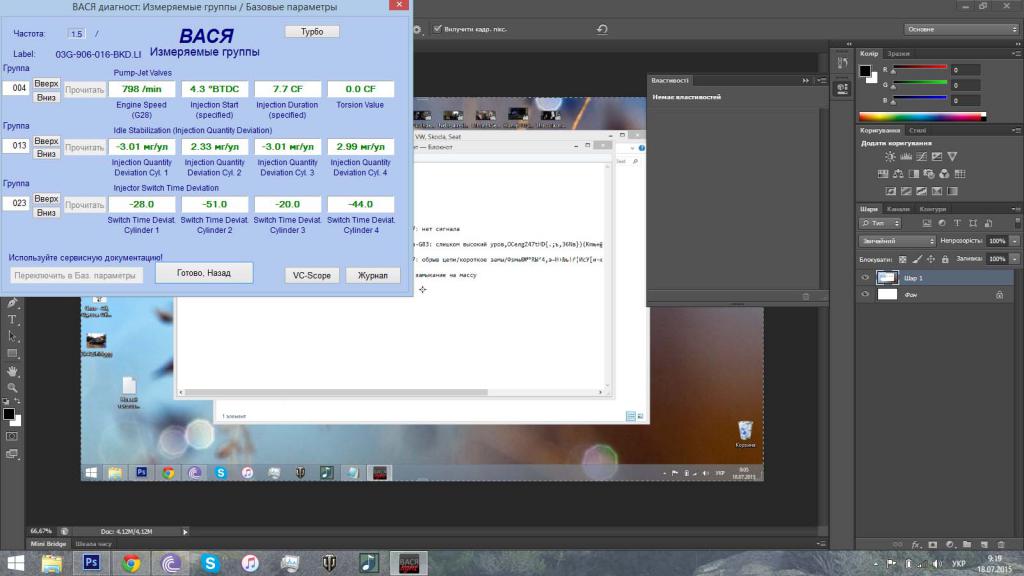Click Вверх for group 013

pos(46,141)
